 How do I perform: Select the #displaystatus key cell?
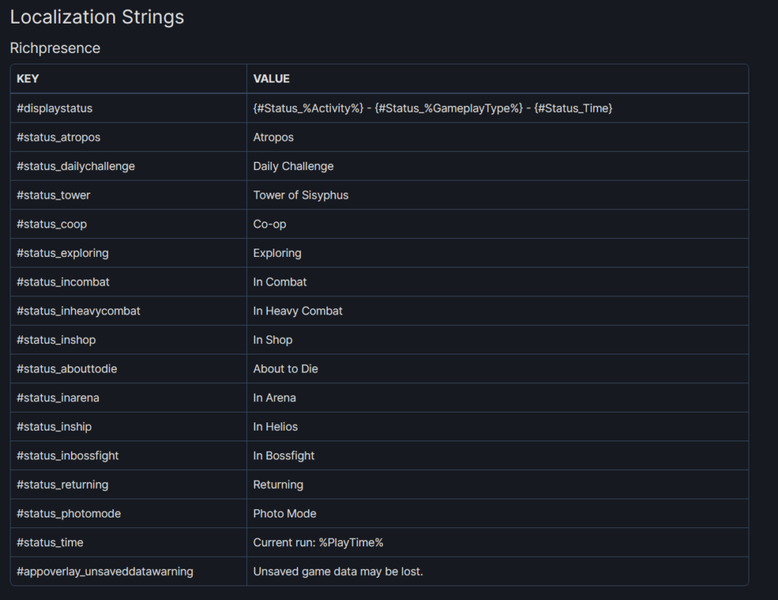(54, 108)
